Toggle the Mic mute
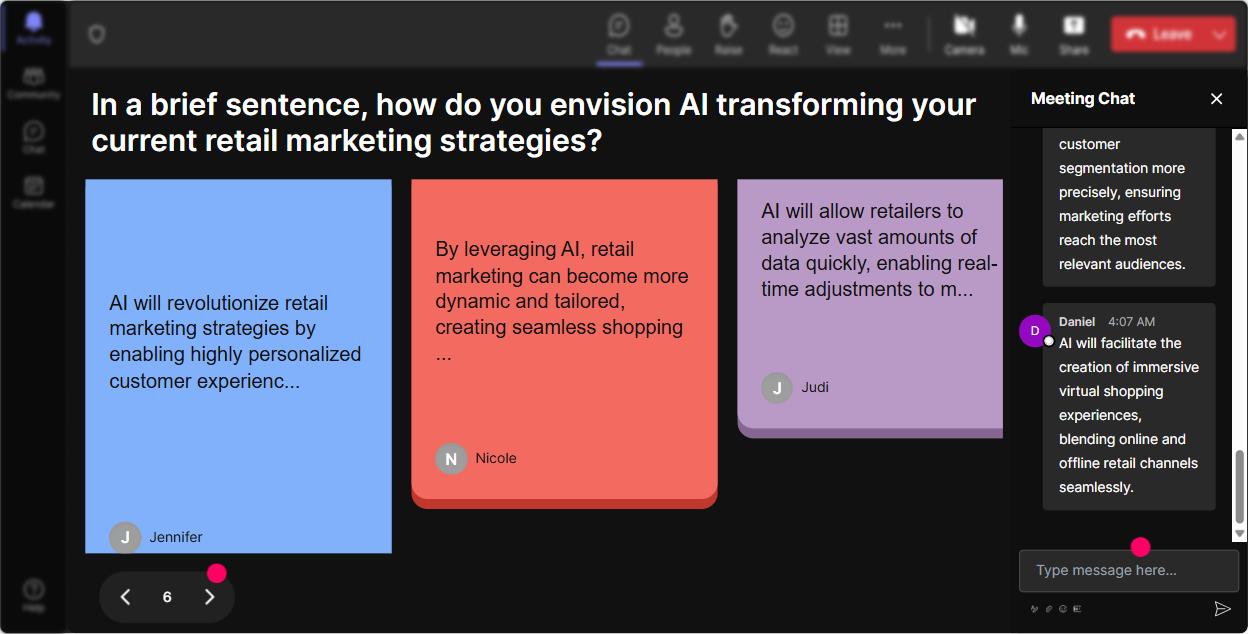1248x634 pixels. [1019, 34]
